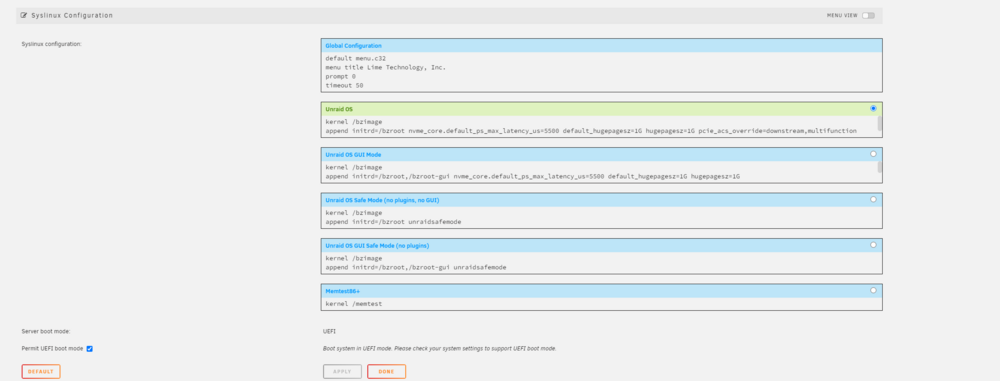Viewport: 1000px width, 381px height.
Task: Click the Global Configuration header
Action: [601, 45]
